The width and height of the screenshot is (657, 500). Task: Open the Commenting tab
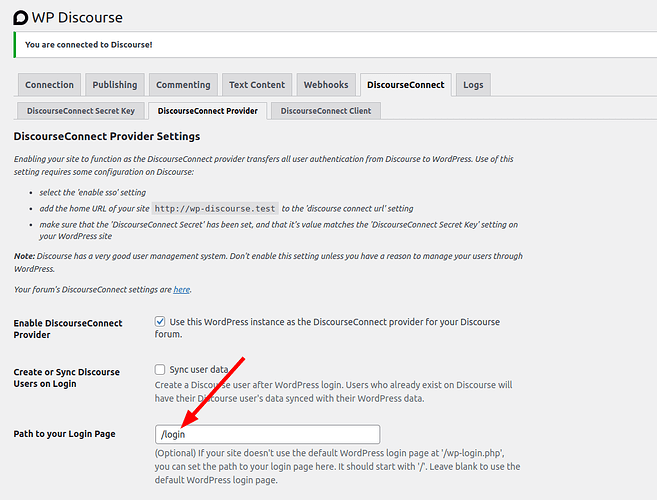tap(183, 85)
